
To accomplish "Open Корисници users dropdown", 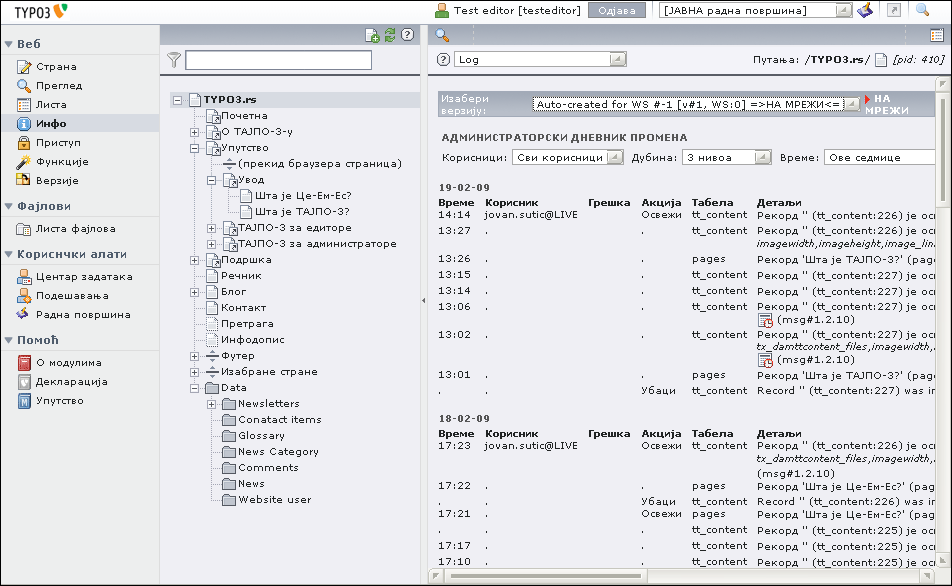I will [568, 158].
